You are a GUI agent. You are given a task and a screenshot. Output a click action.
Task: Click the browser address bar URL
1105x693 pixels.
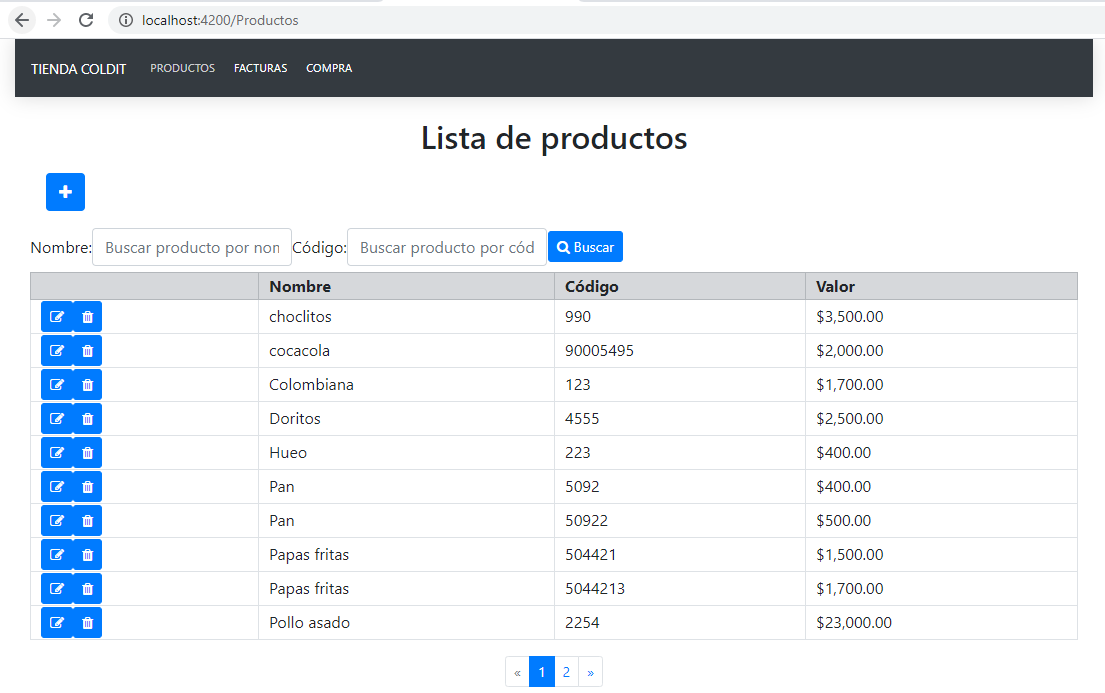220,20
